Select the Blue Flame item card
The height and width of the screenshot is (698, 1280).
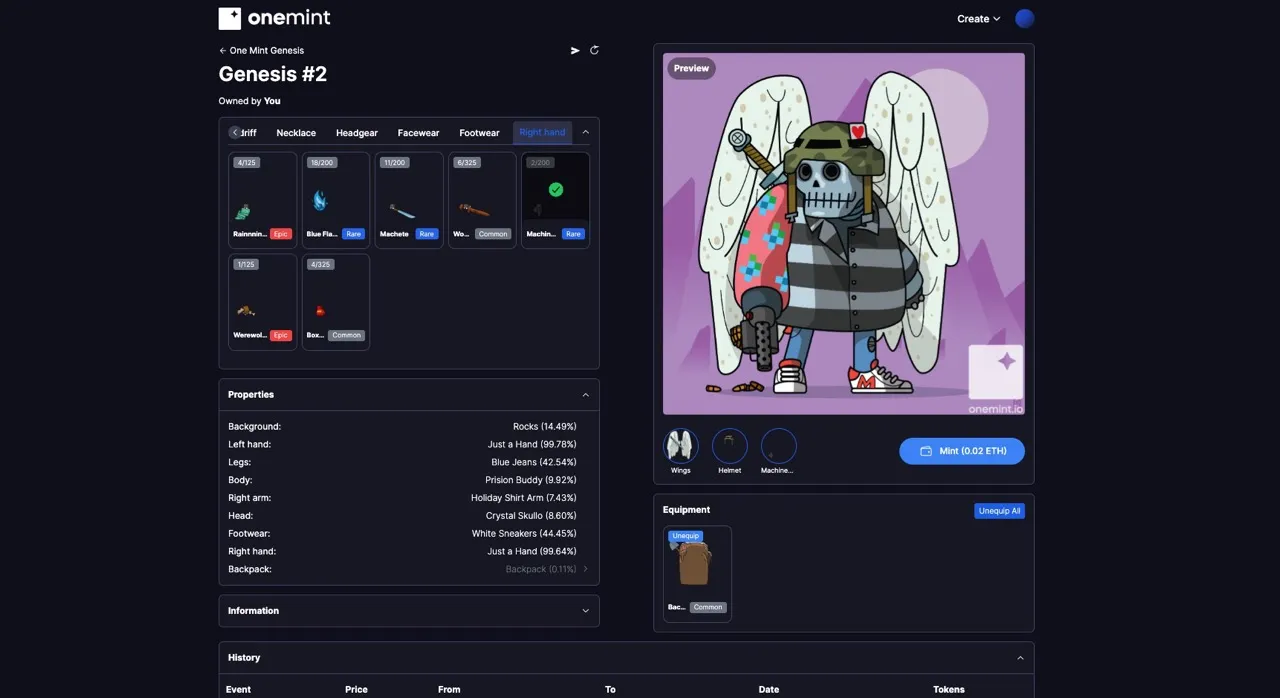click(x=335, y=200)
